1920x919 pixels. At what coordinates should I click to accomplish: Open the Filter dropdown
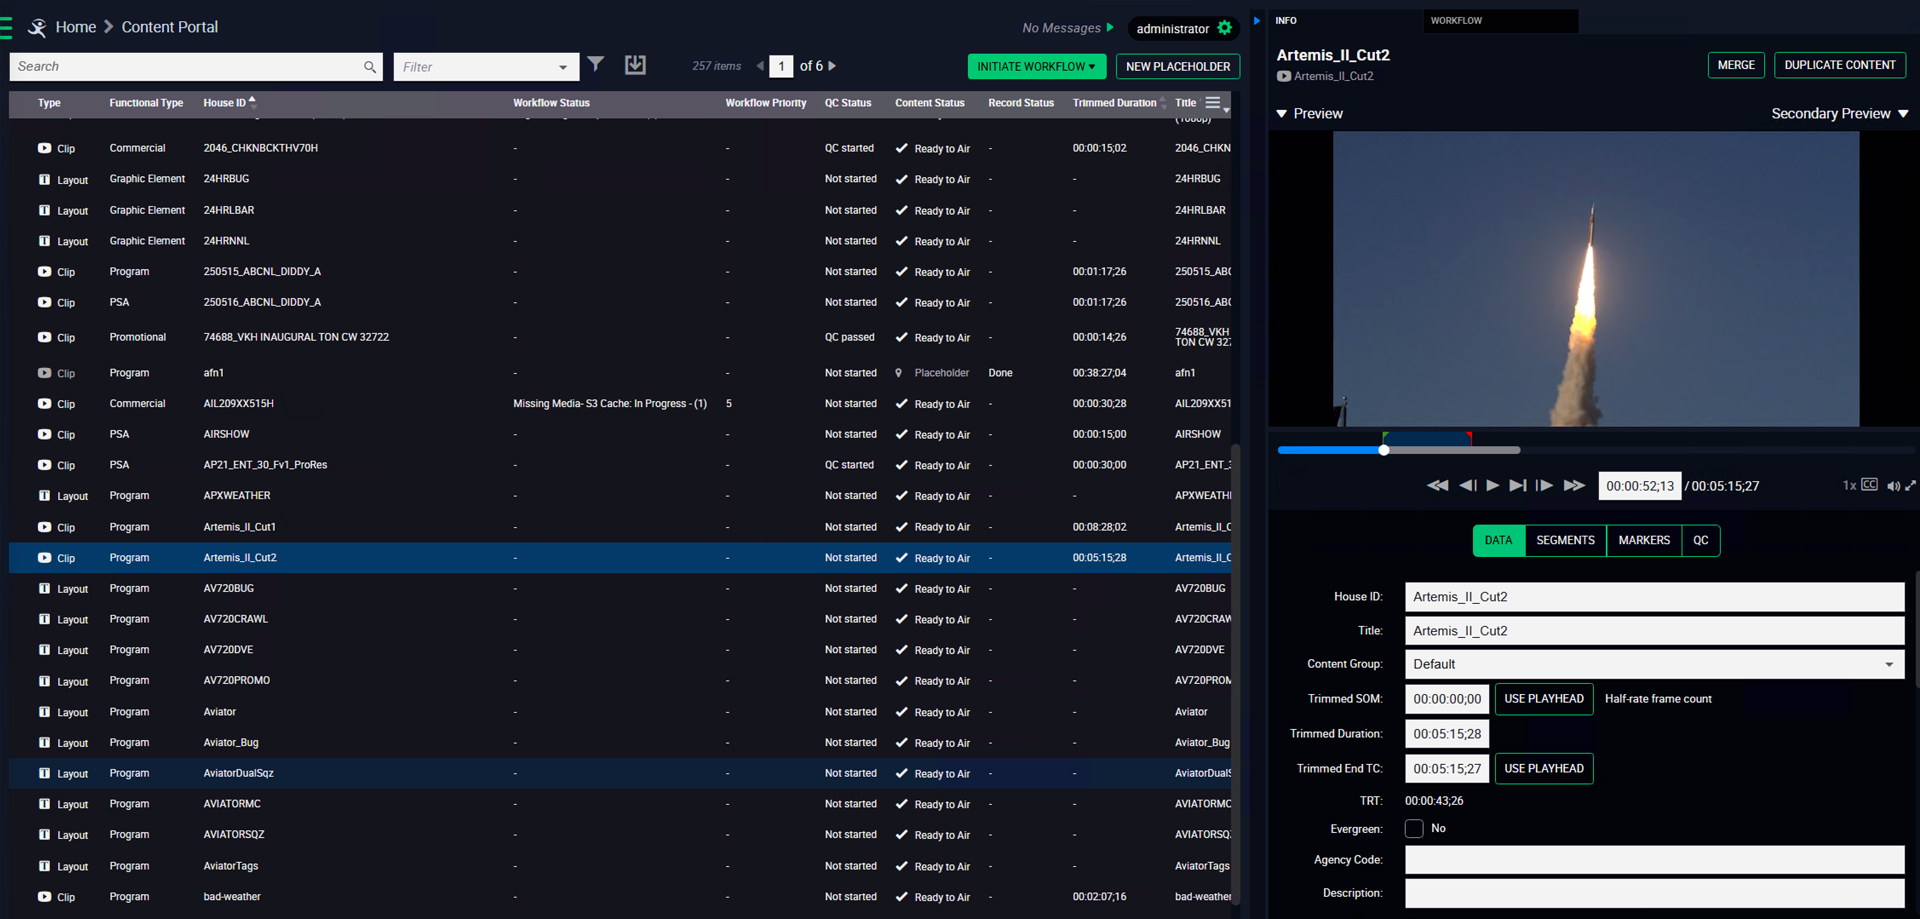486,67
